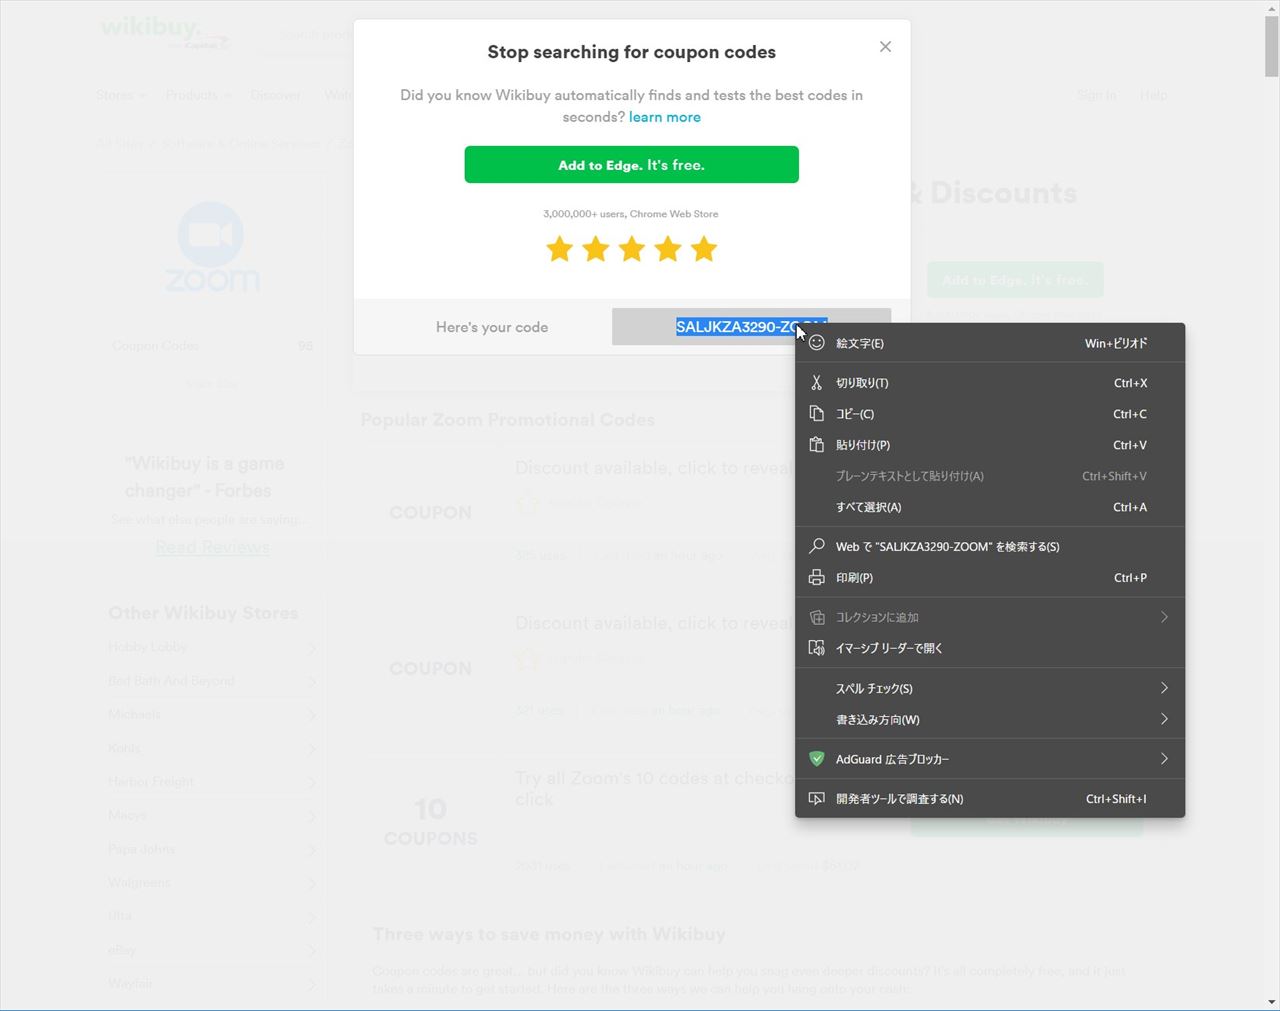1280x1011 pixels.
Task: Click the third gold rating star
Action: coord(632,249)
